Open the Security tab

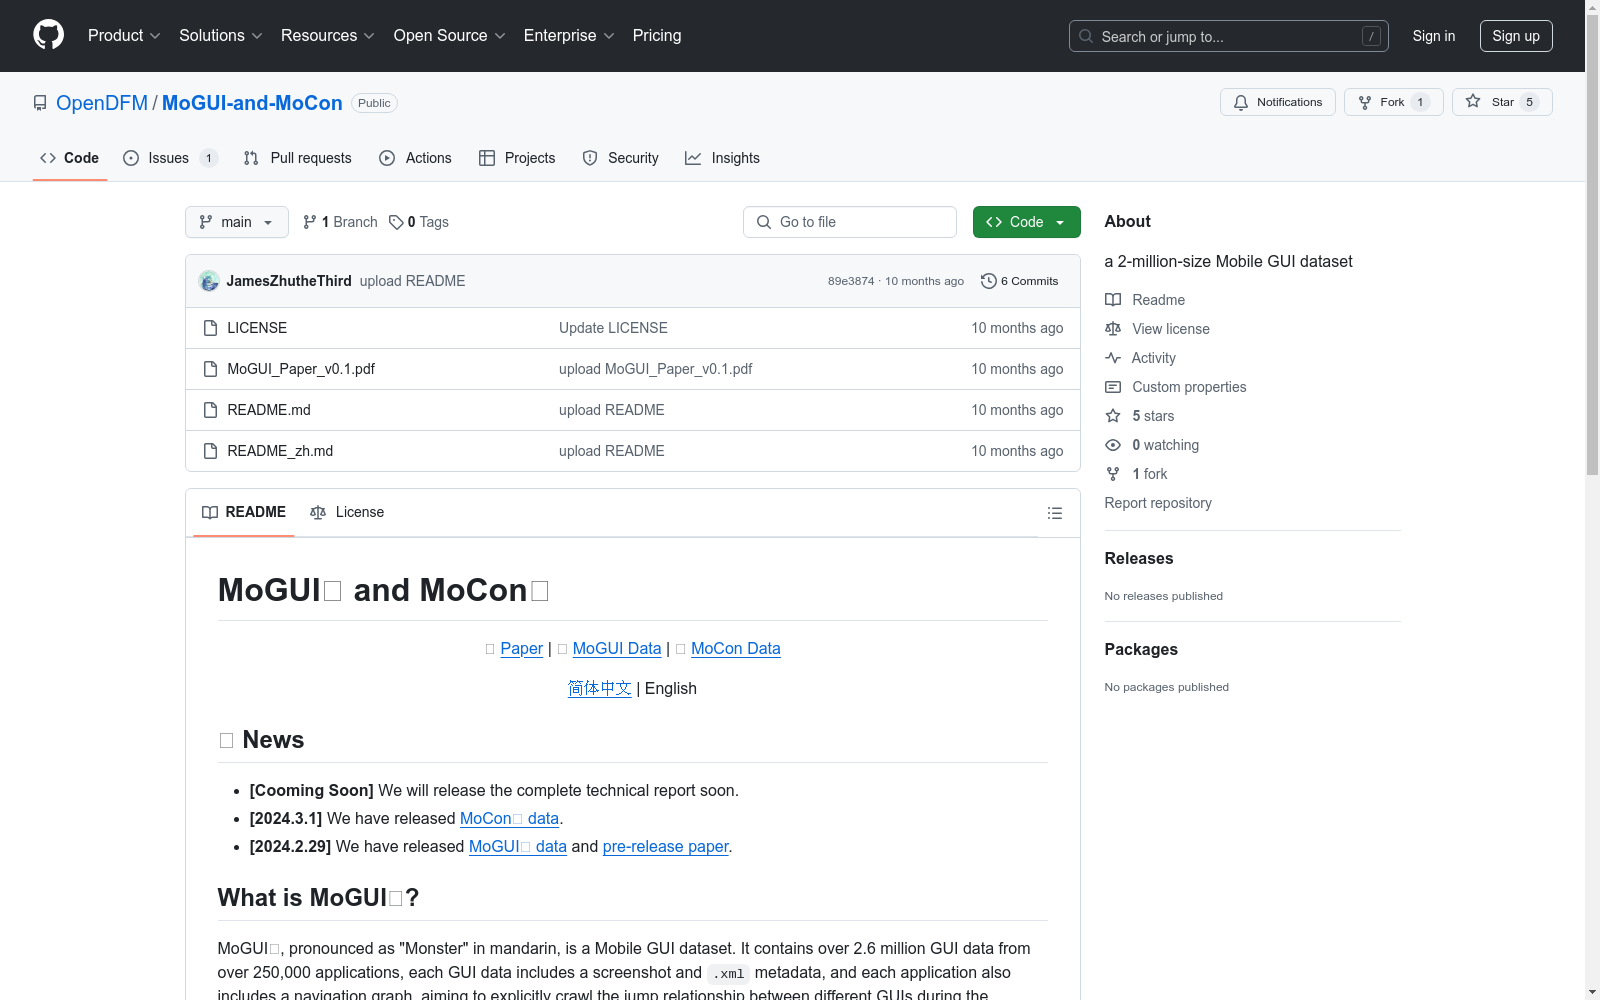621,158
